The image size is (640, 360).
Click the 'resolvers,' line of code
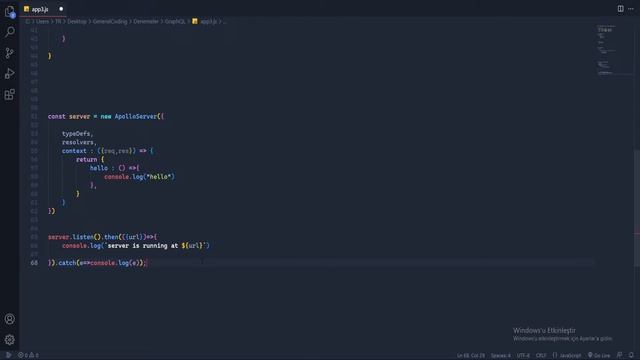click(x=79, y=142)
